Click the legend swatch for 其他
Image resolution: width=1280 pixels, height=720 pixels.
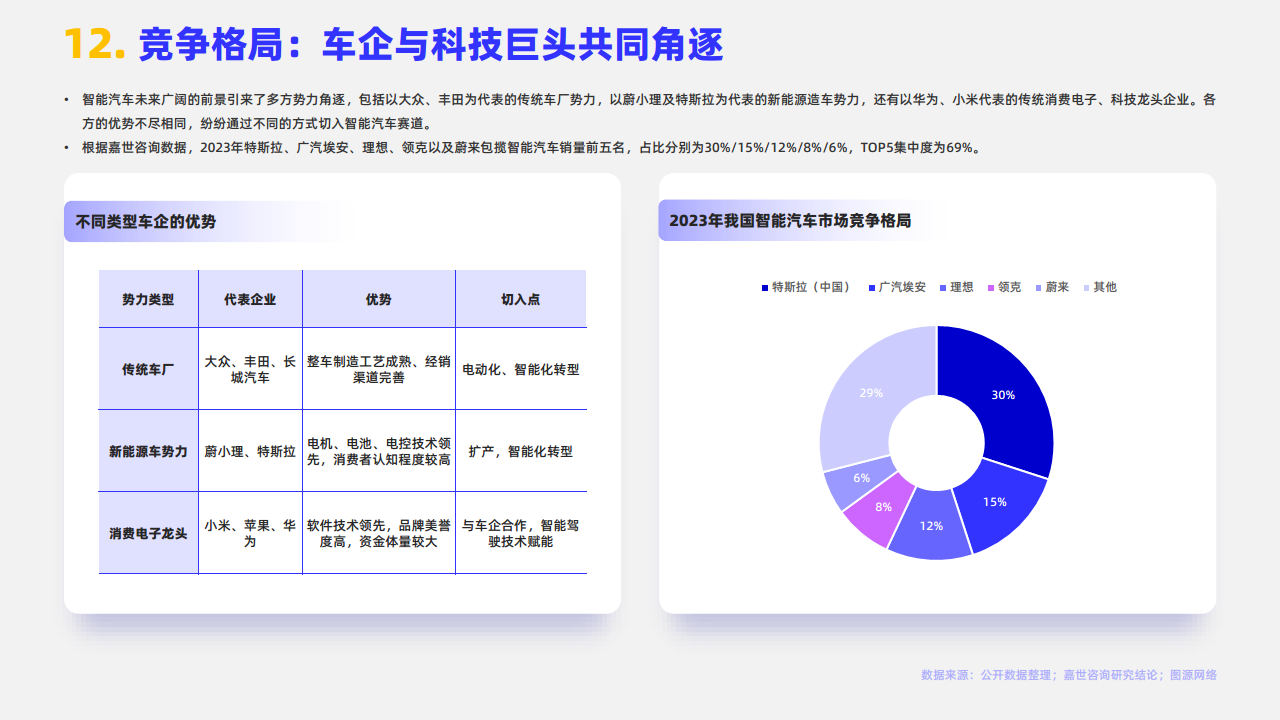(x=1087, y=288)
